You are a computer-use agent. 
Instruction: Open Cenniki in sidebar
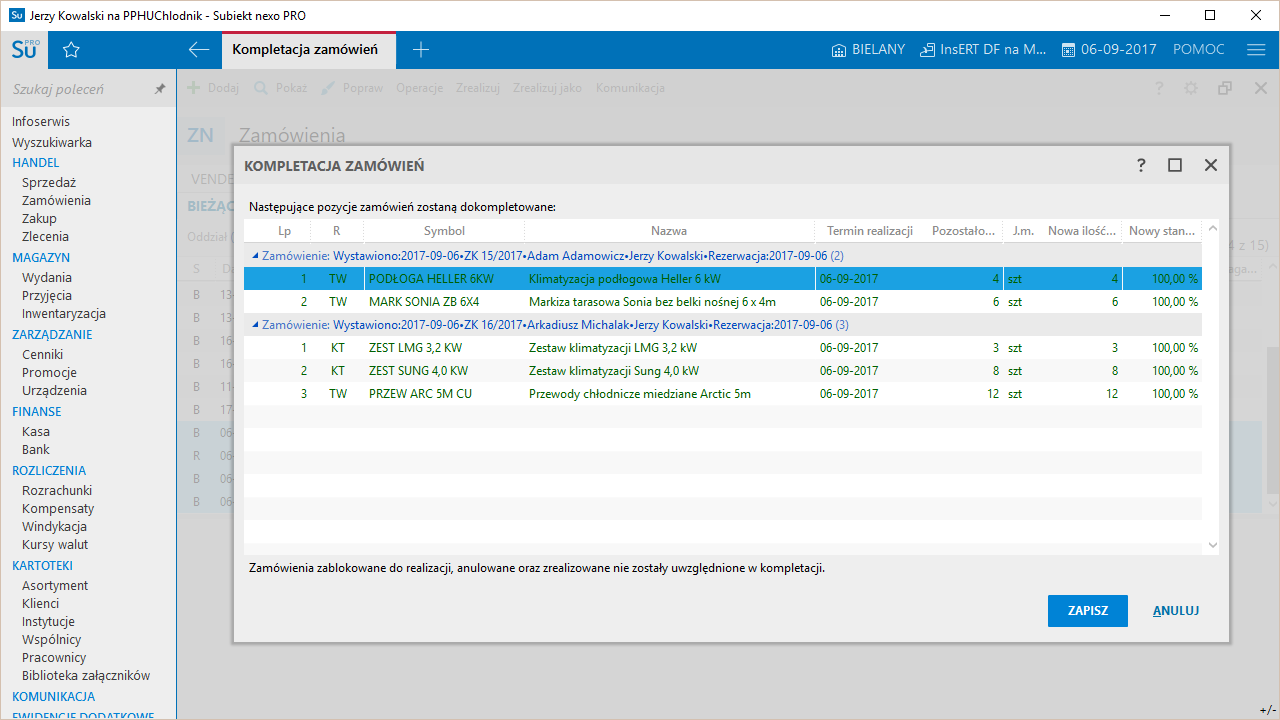coord(43,354)
